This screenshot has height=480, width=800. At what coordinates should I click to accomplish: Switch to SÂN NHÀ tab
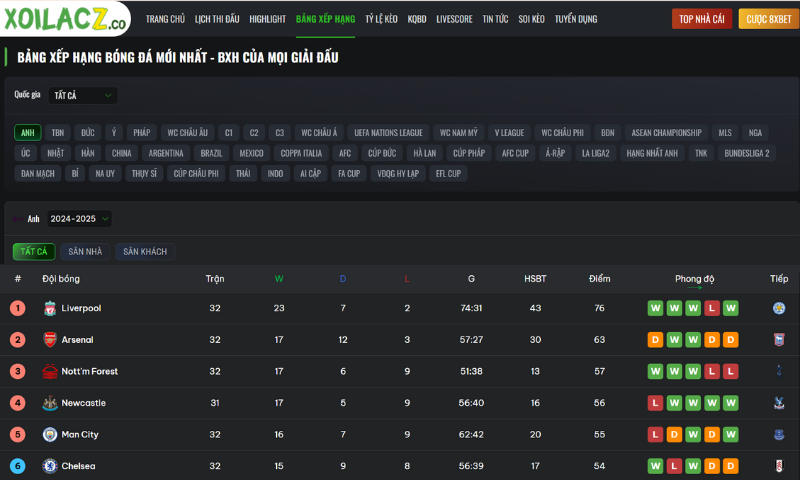point(85,251)
